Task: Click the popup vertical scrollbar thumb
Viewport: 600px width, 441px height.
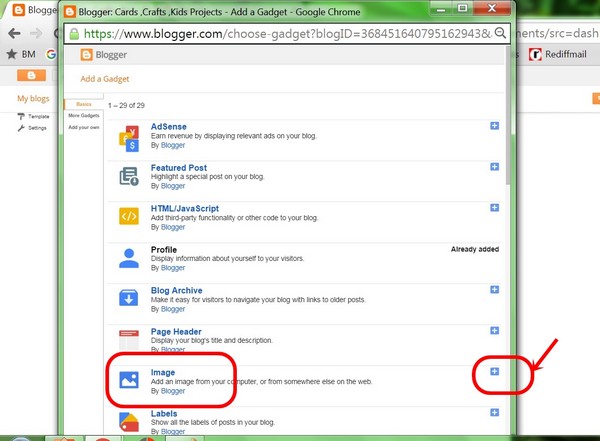Action: (508, 115)
